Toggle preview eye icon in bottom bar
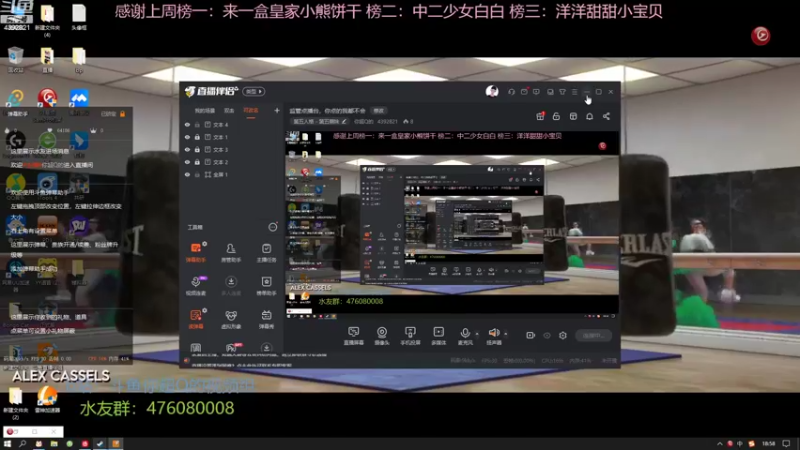The width and height of the screenshot is (800, 450). click(547, 336)
